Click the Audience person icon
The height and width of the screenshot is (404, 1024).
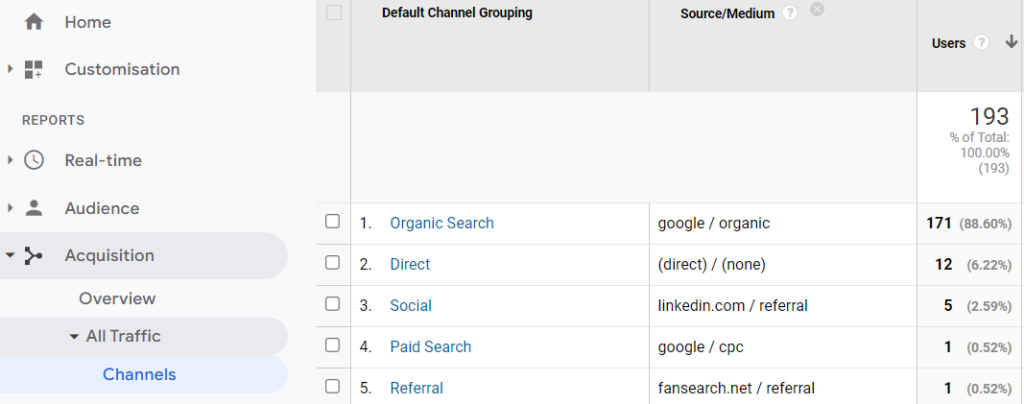pyautogui.click(x=34, y=208)
